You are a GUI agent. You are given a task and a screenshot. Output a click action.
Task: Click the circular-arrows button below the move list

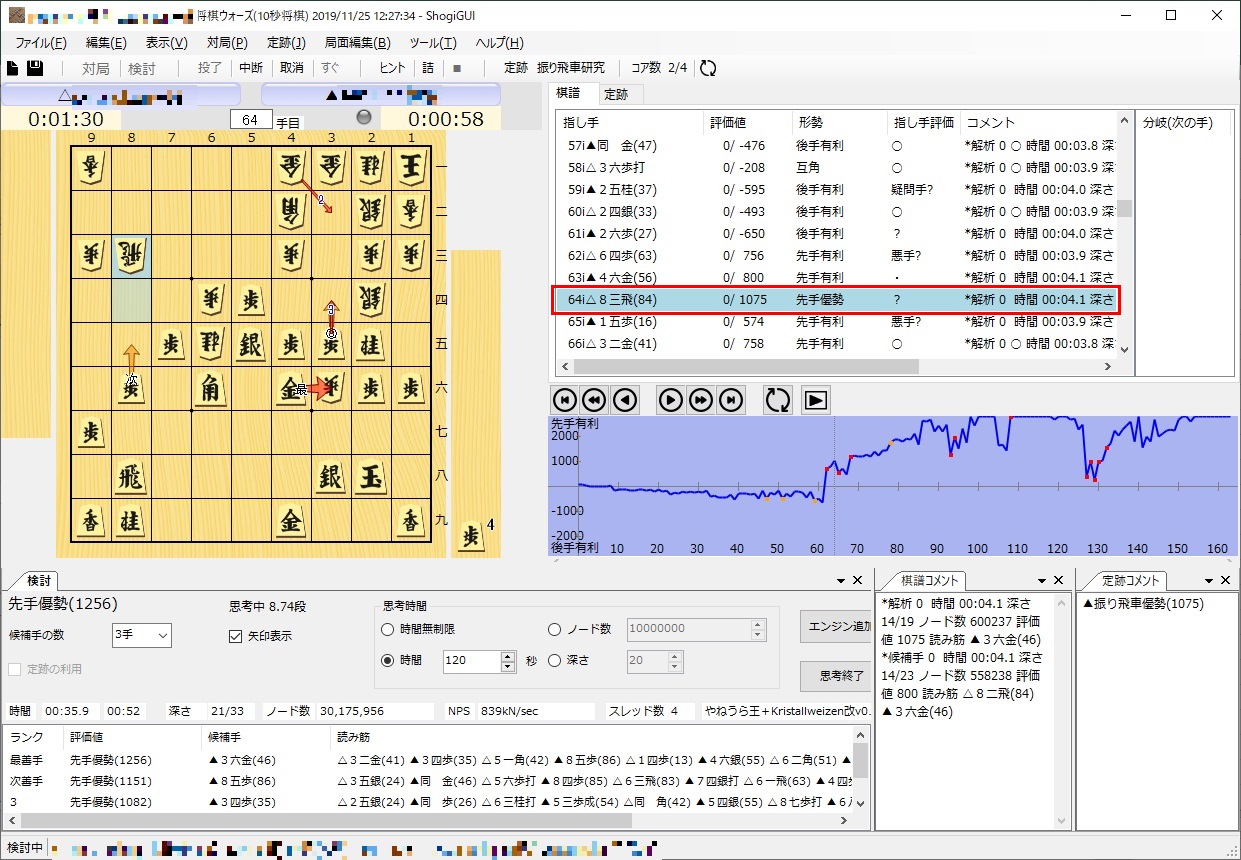click(777, 400)
